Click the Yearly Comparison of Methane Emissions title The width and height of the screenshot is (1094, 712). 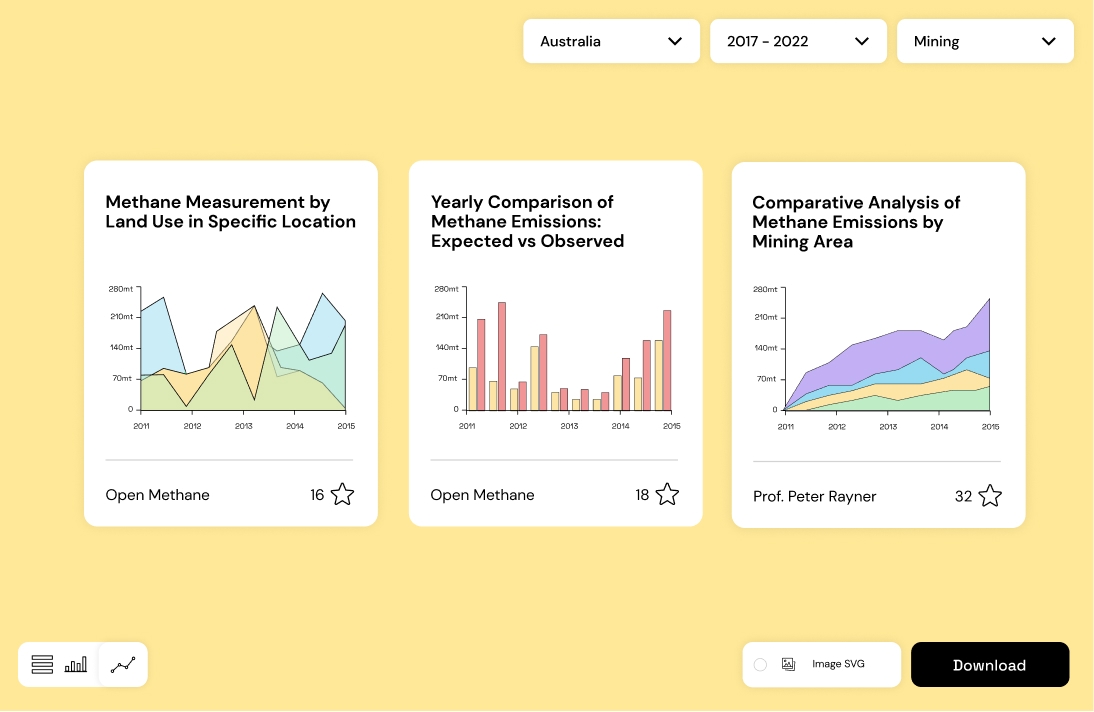(527, 221)
